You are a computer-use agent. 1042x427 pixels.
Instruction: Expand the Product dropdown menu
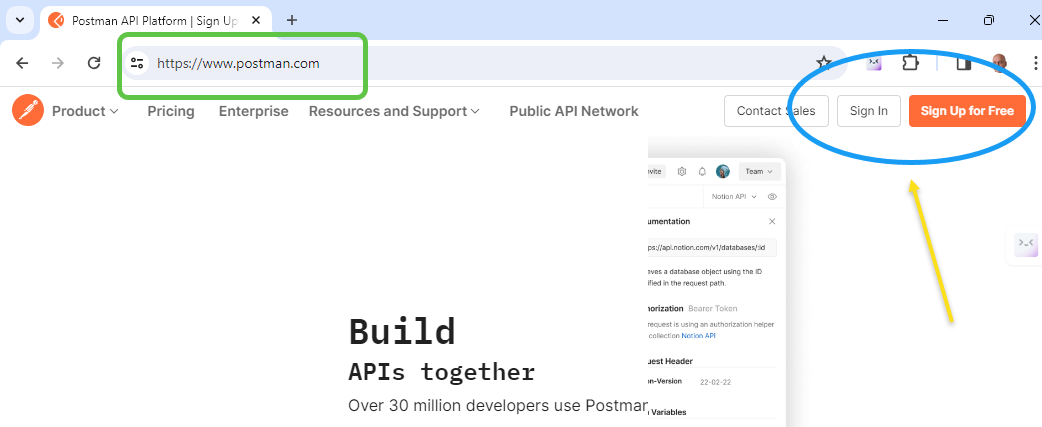tap(85, 111)
